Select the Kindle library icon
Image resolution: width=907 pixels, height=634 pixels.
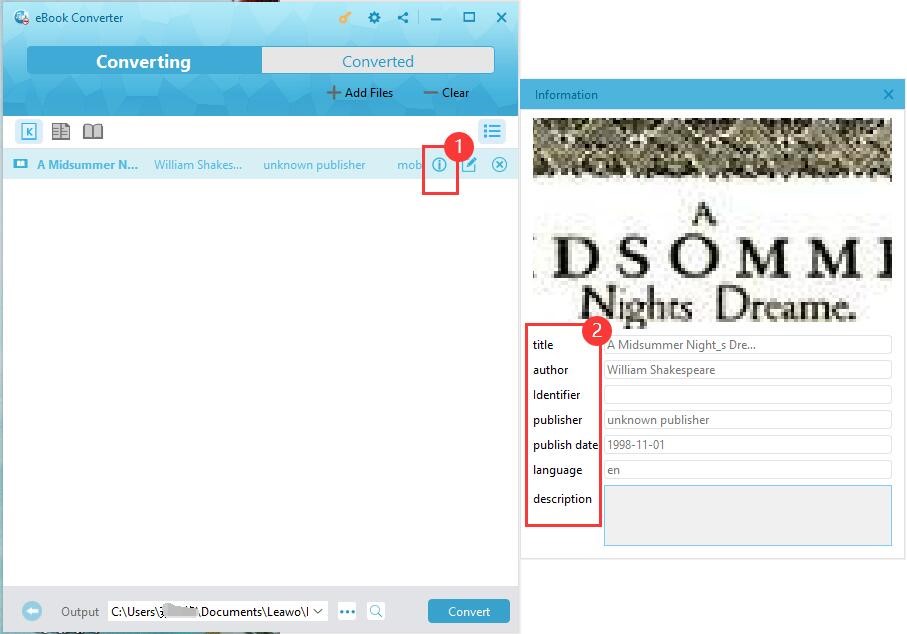29,132
